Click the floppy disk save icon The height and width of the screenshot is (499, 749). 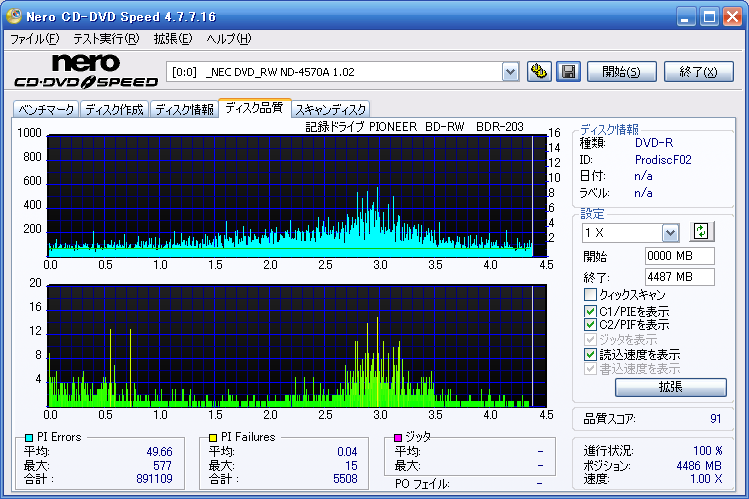click(568, 72)
